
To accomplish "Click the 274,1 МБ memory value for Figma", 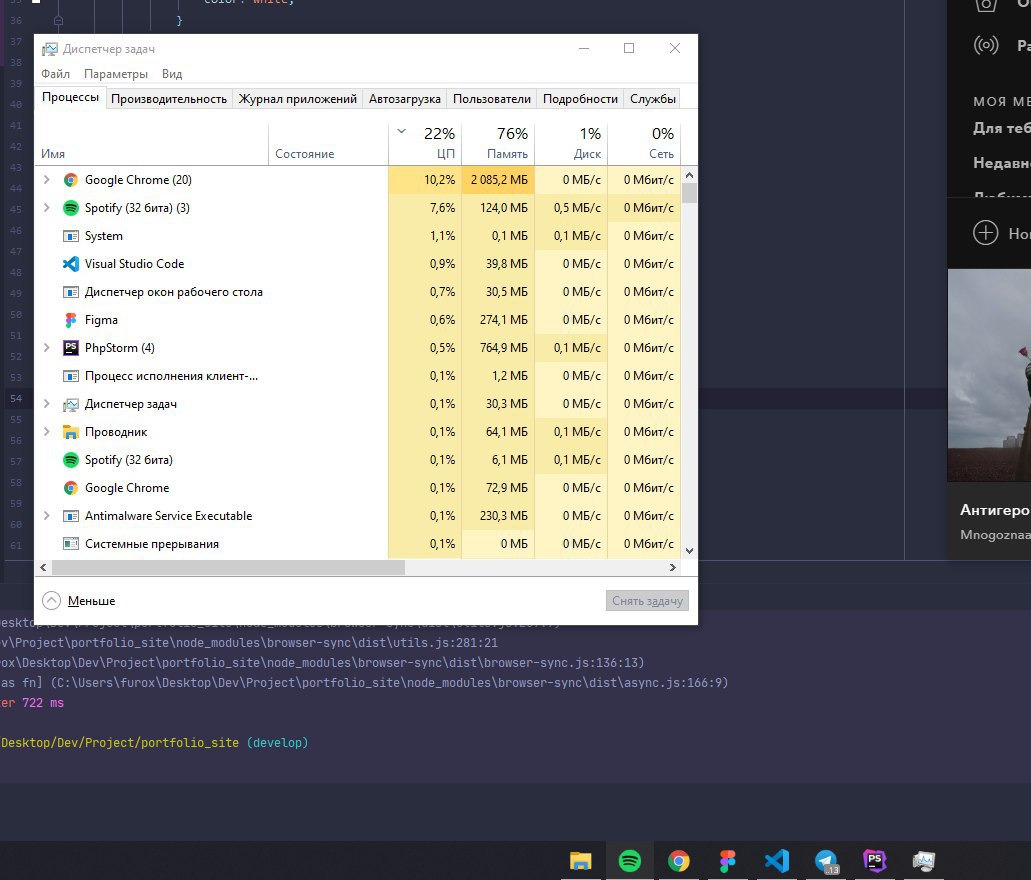I will pos(504,320).
